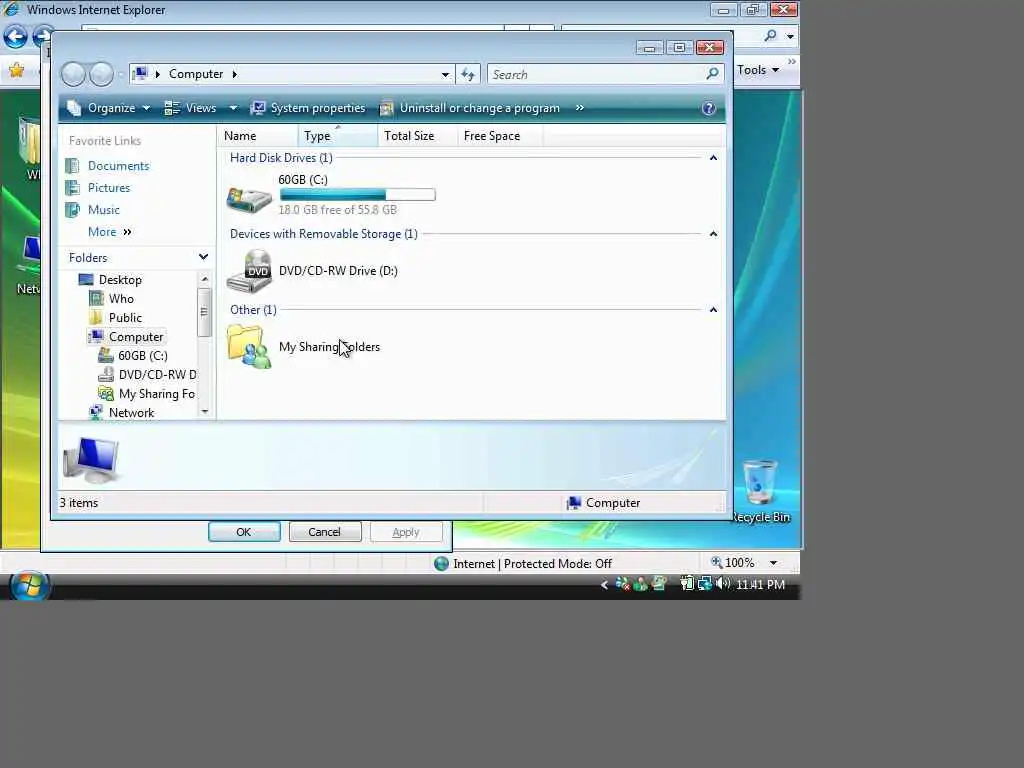This screenshot has width=1024, height=768.
Task: Select 60GB (C:) in folder tree
Action: pyautogui.click(x=143, y=356)
